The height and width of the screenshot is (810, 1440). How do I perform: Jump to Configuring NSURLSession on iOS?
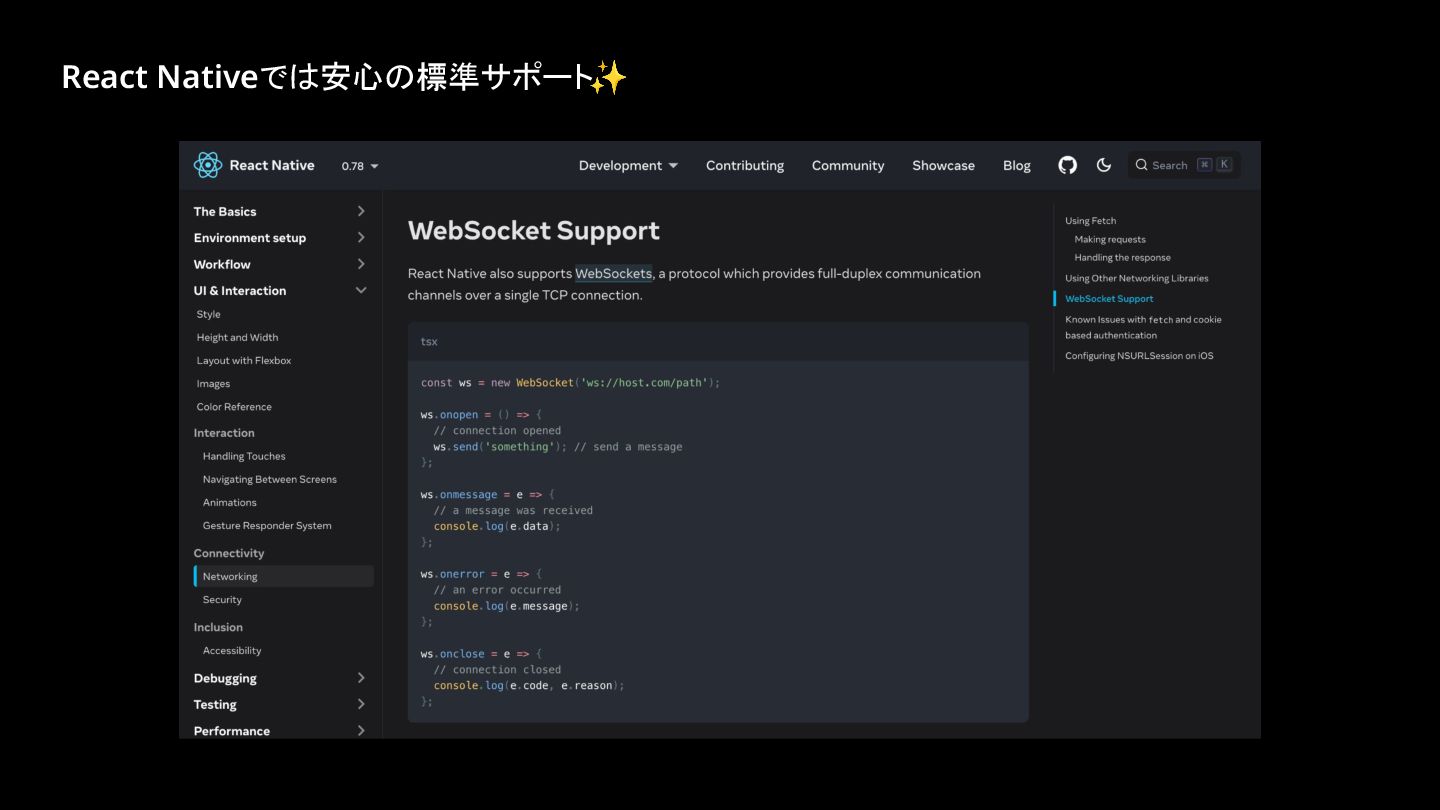point(1139,356)
